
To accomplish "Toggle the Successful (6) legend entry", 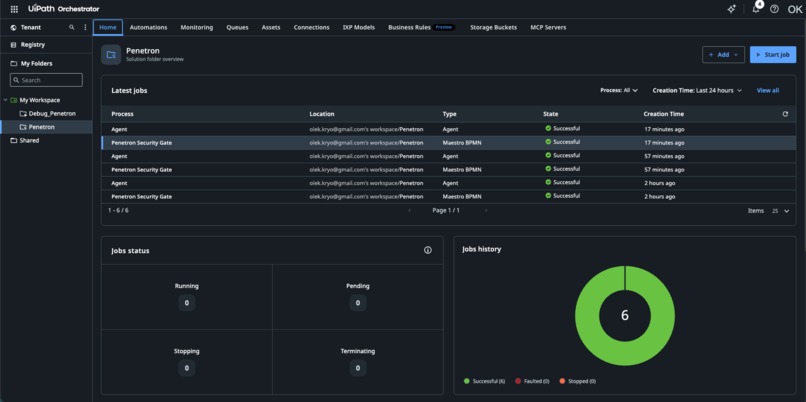I will tap(484, 381).
